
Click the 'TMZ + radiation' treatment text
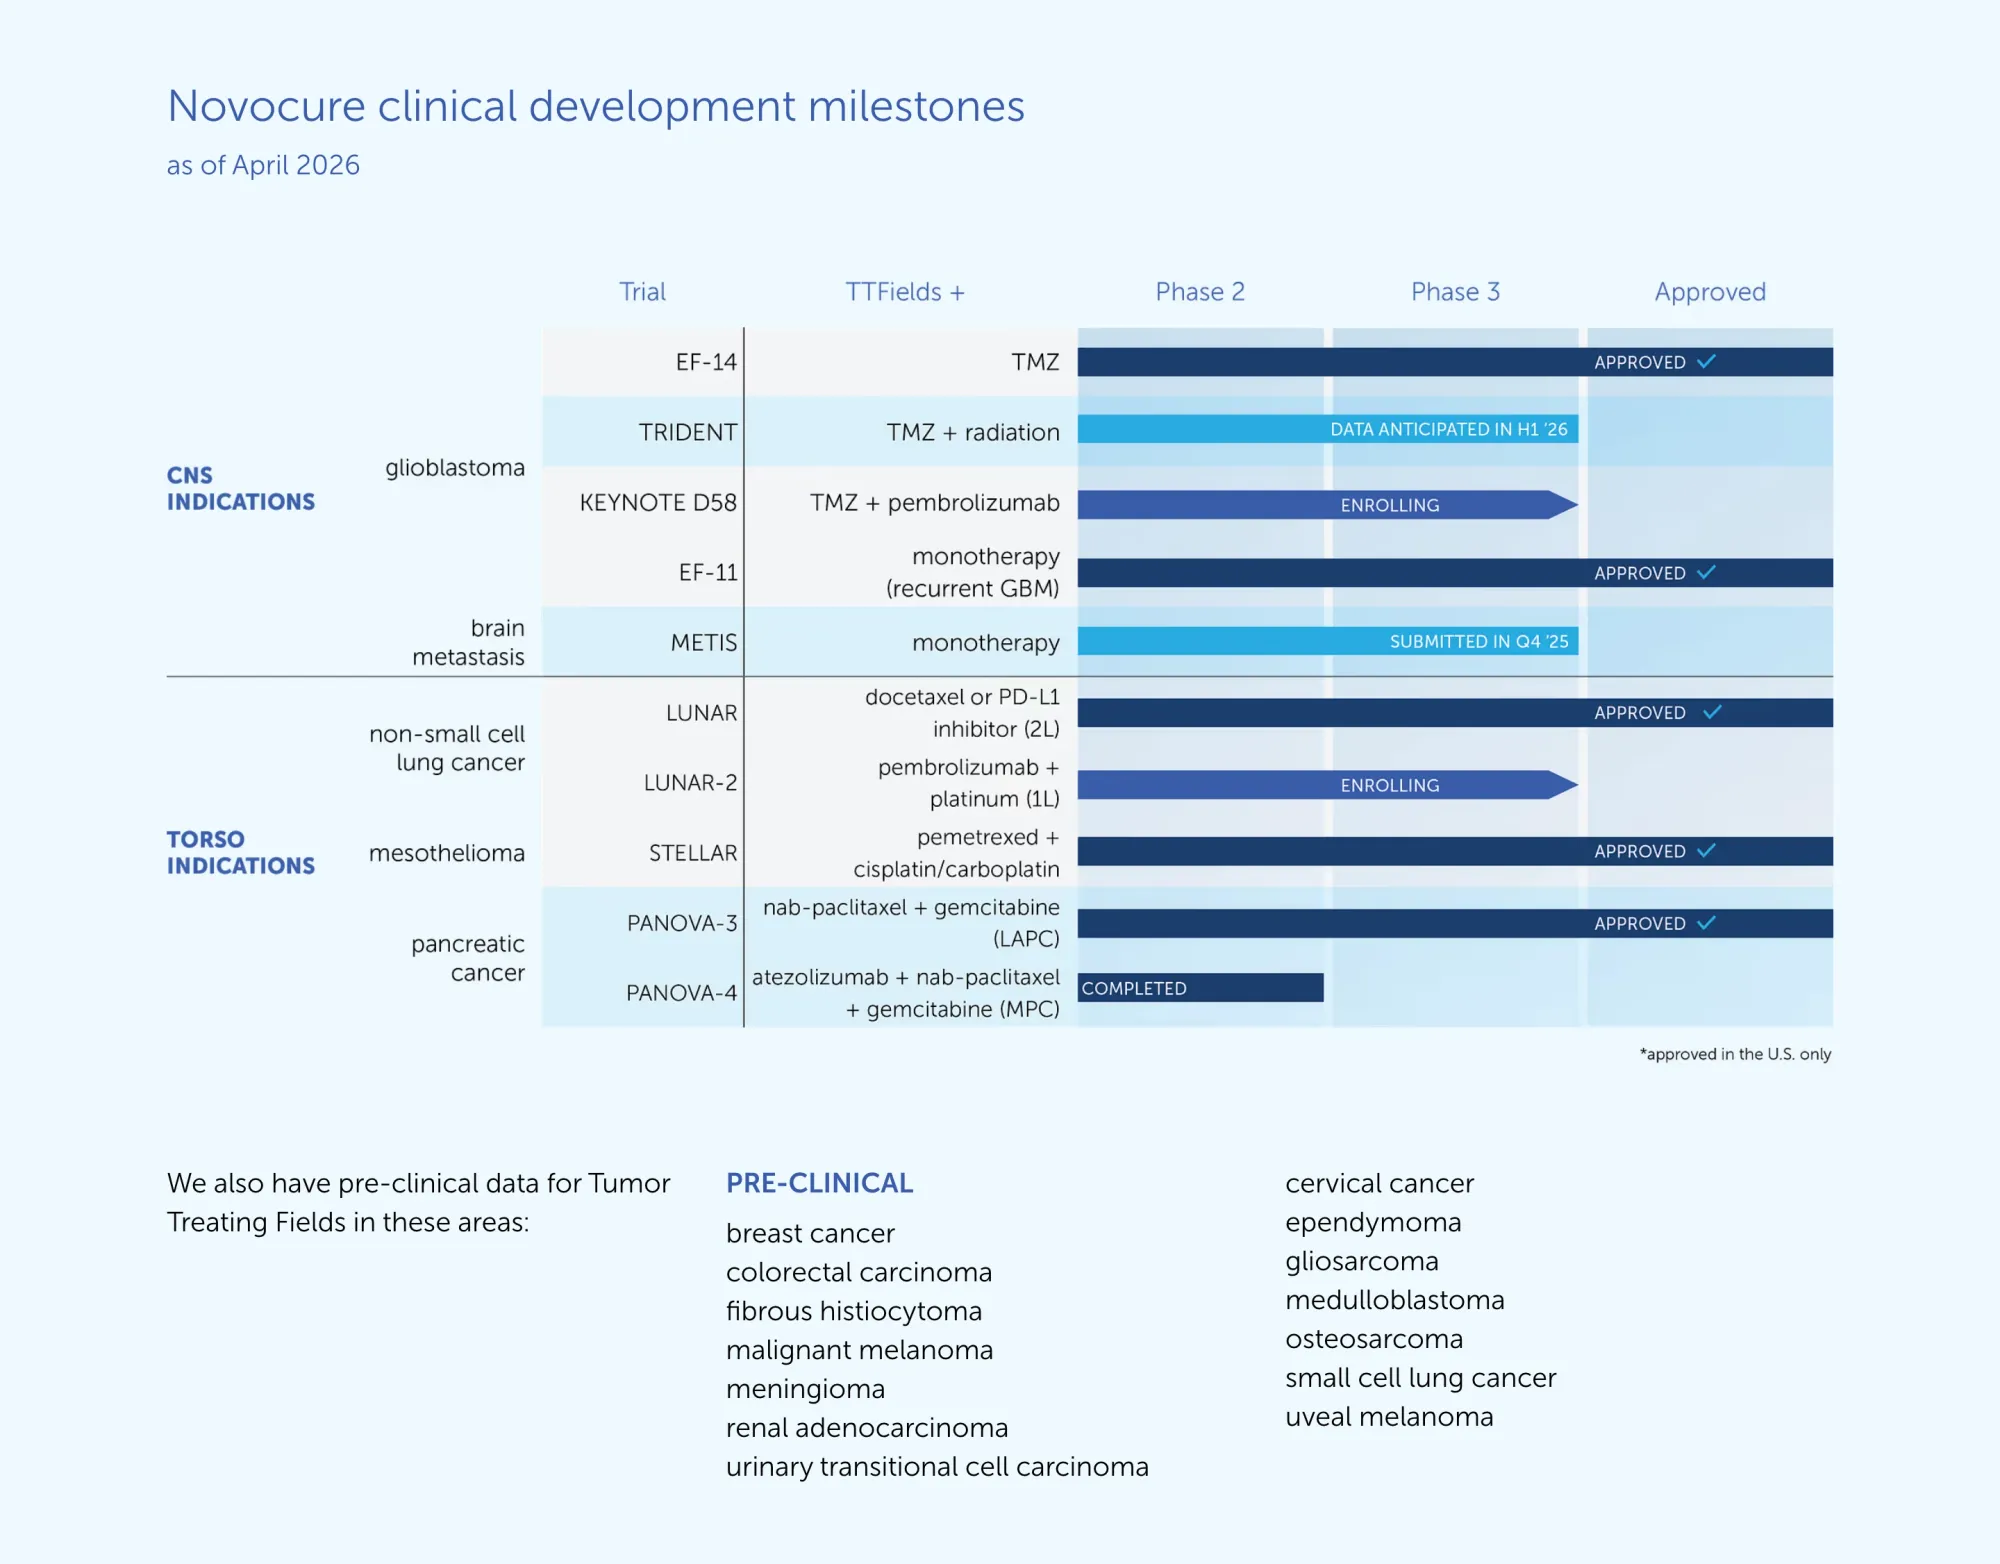coord(973,432)
